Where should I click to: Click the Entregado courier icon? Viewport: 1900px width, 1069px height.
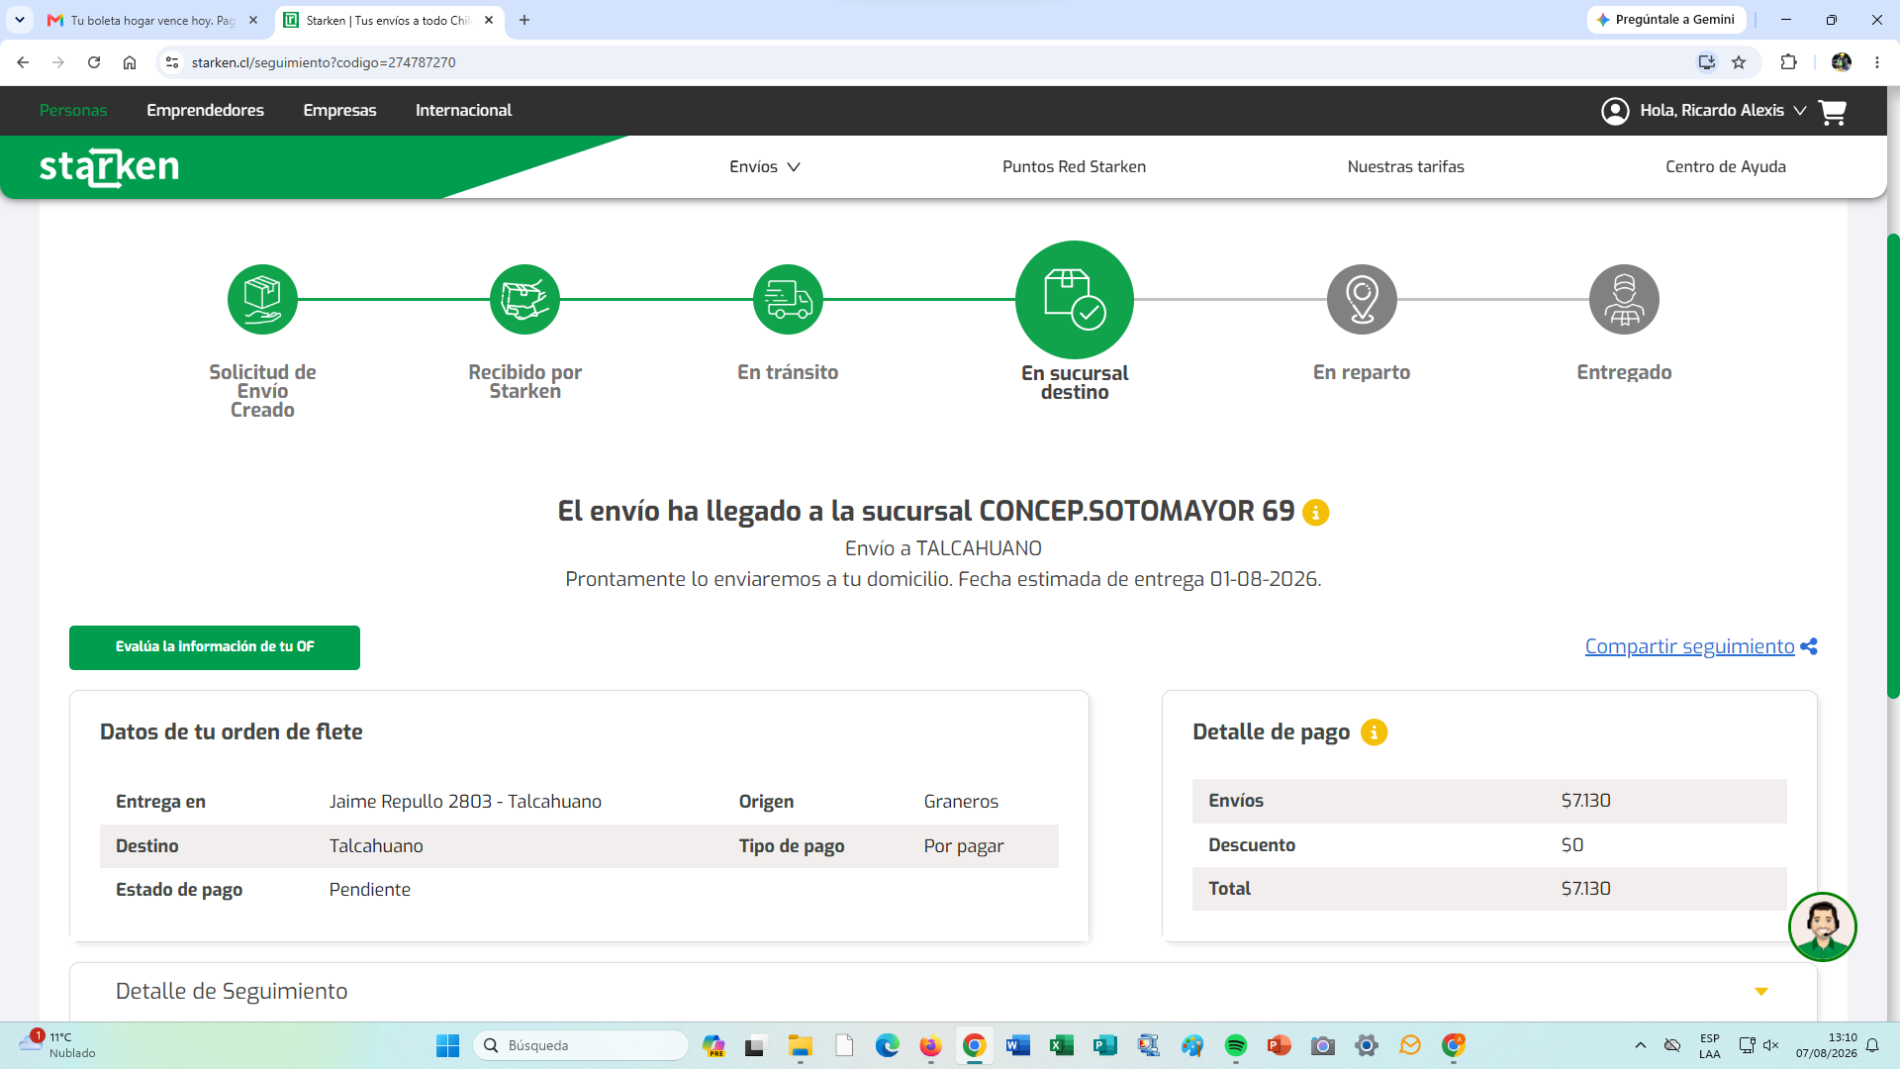1624,299
